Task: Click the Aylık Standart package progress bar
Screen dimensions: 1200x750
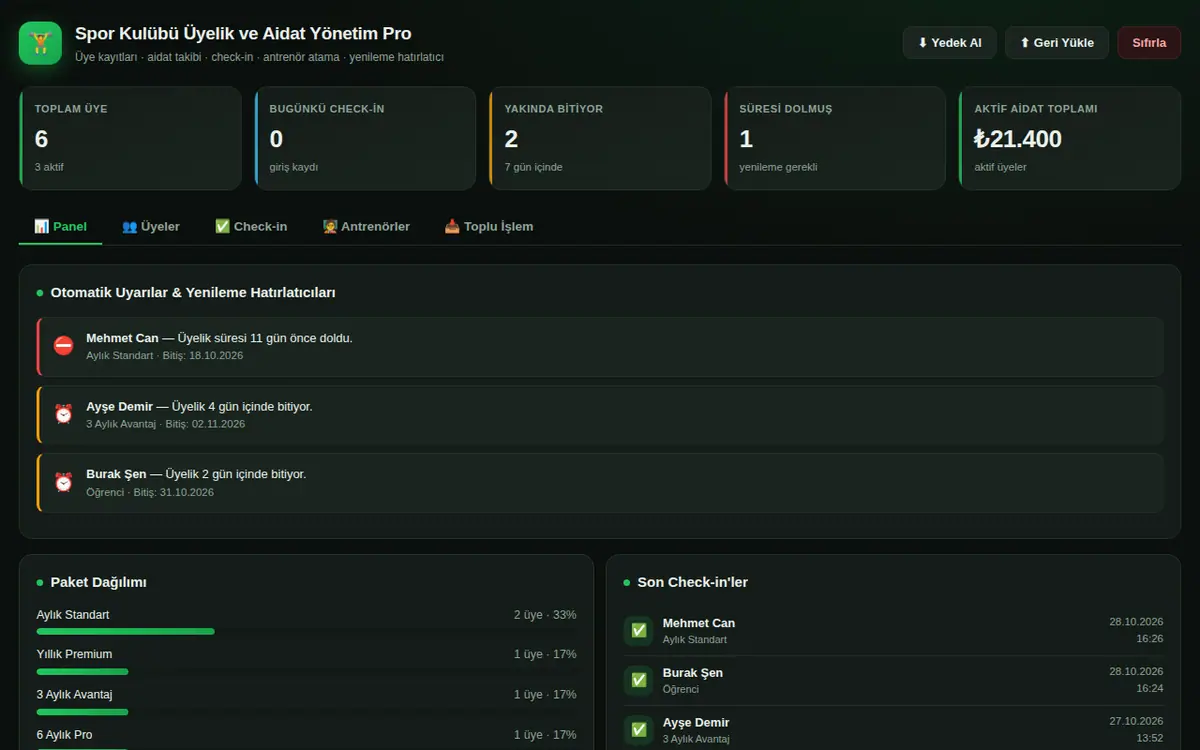Action: tap(307, 631)
